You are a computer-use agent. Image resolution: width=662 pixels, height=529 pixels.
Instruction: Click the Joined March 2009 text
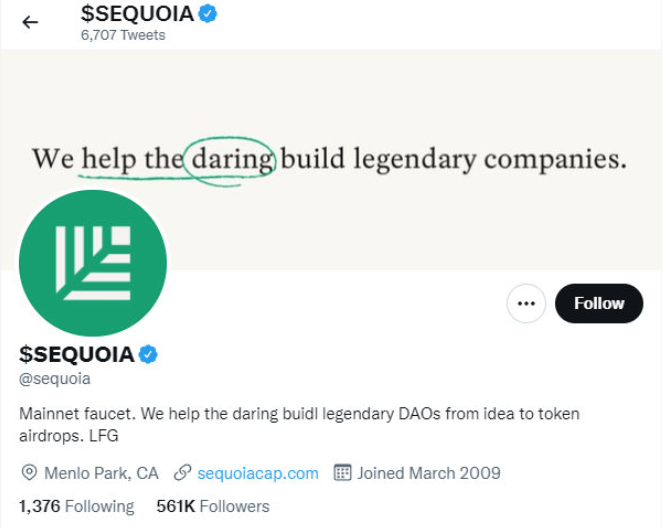click(x=429, y=473)
